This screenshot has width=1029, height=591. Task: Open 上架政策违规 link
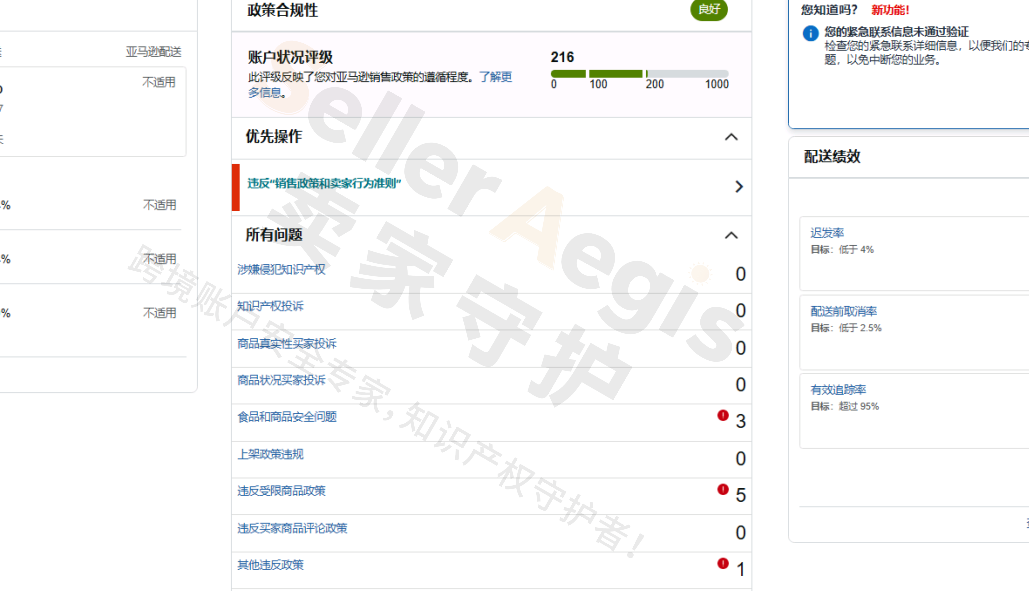(x=270, y=455)
